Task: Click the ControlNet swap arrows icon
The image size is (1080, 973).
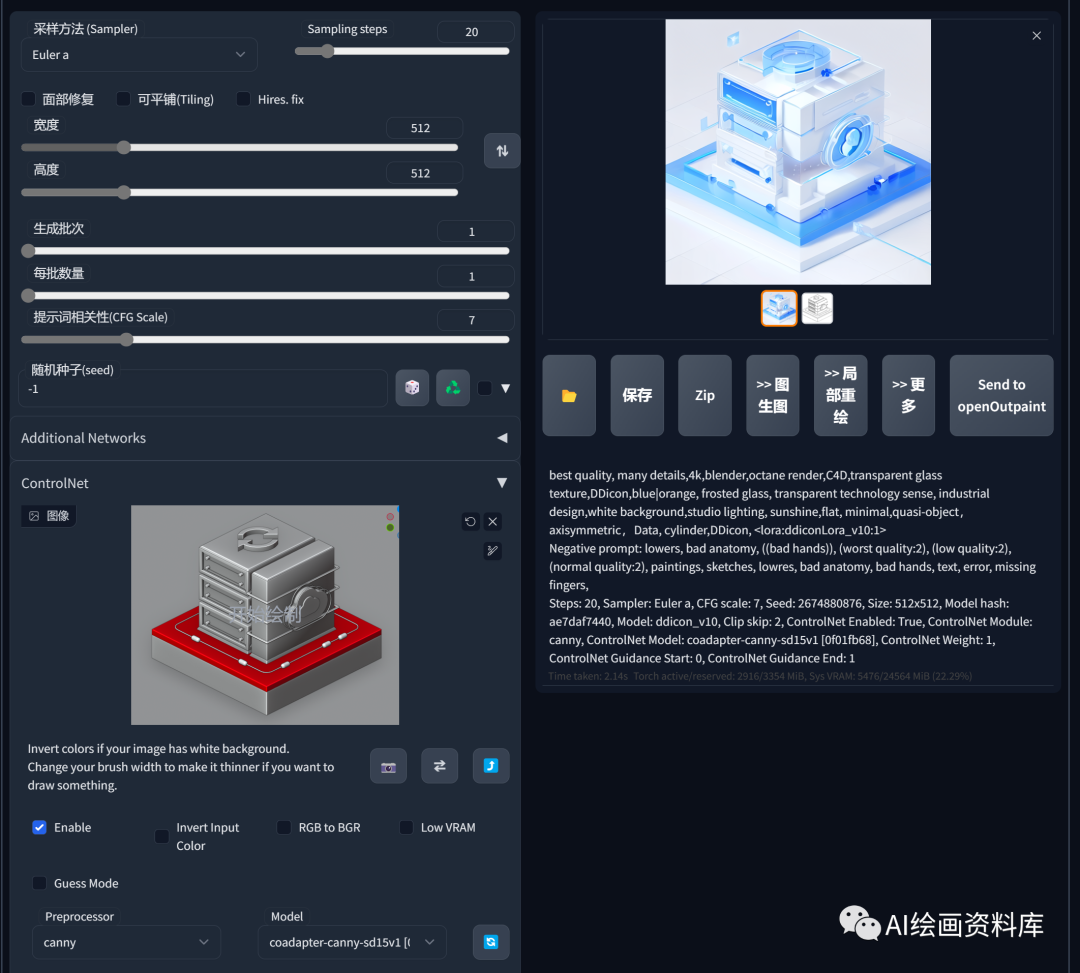Action: pos(439,766)
